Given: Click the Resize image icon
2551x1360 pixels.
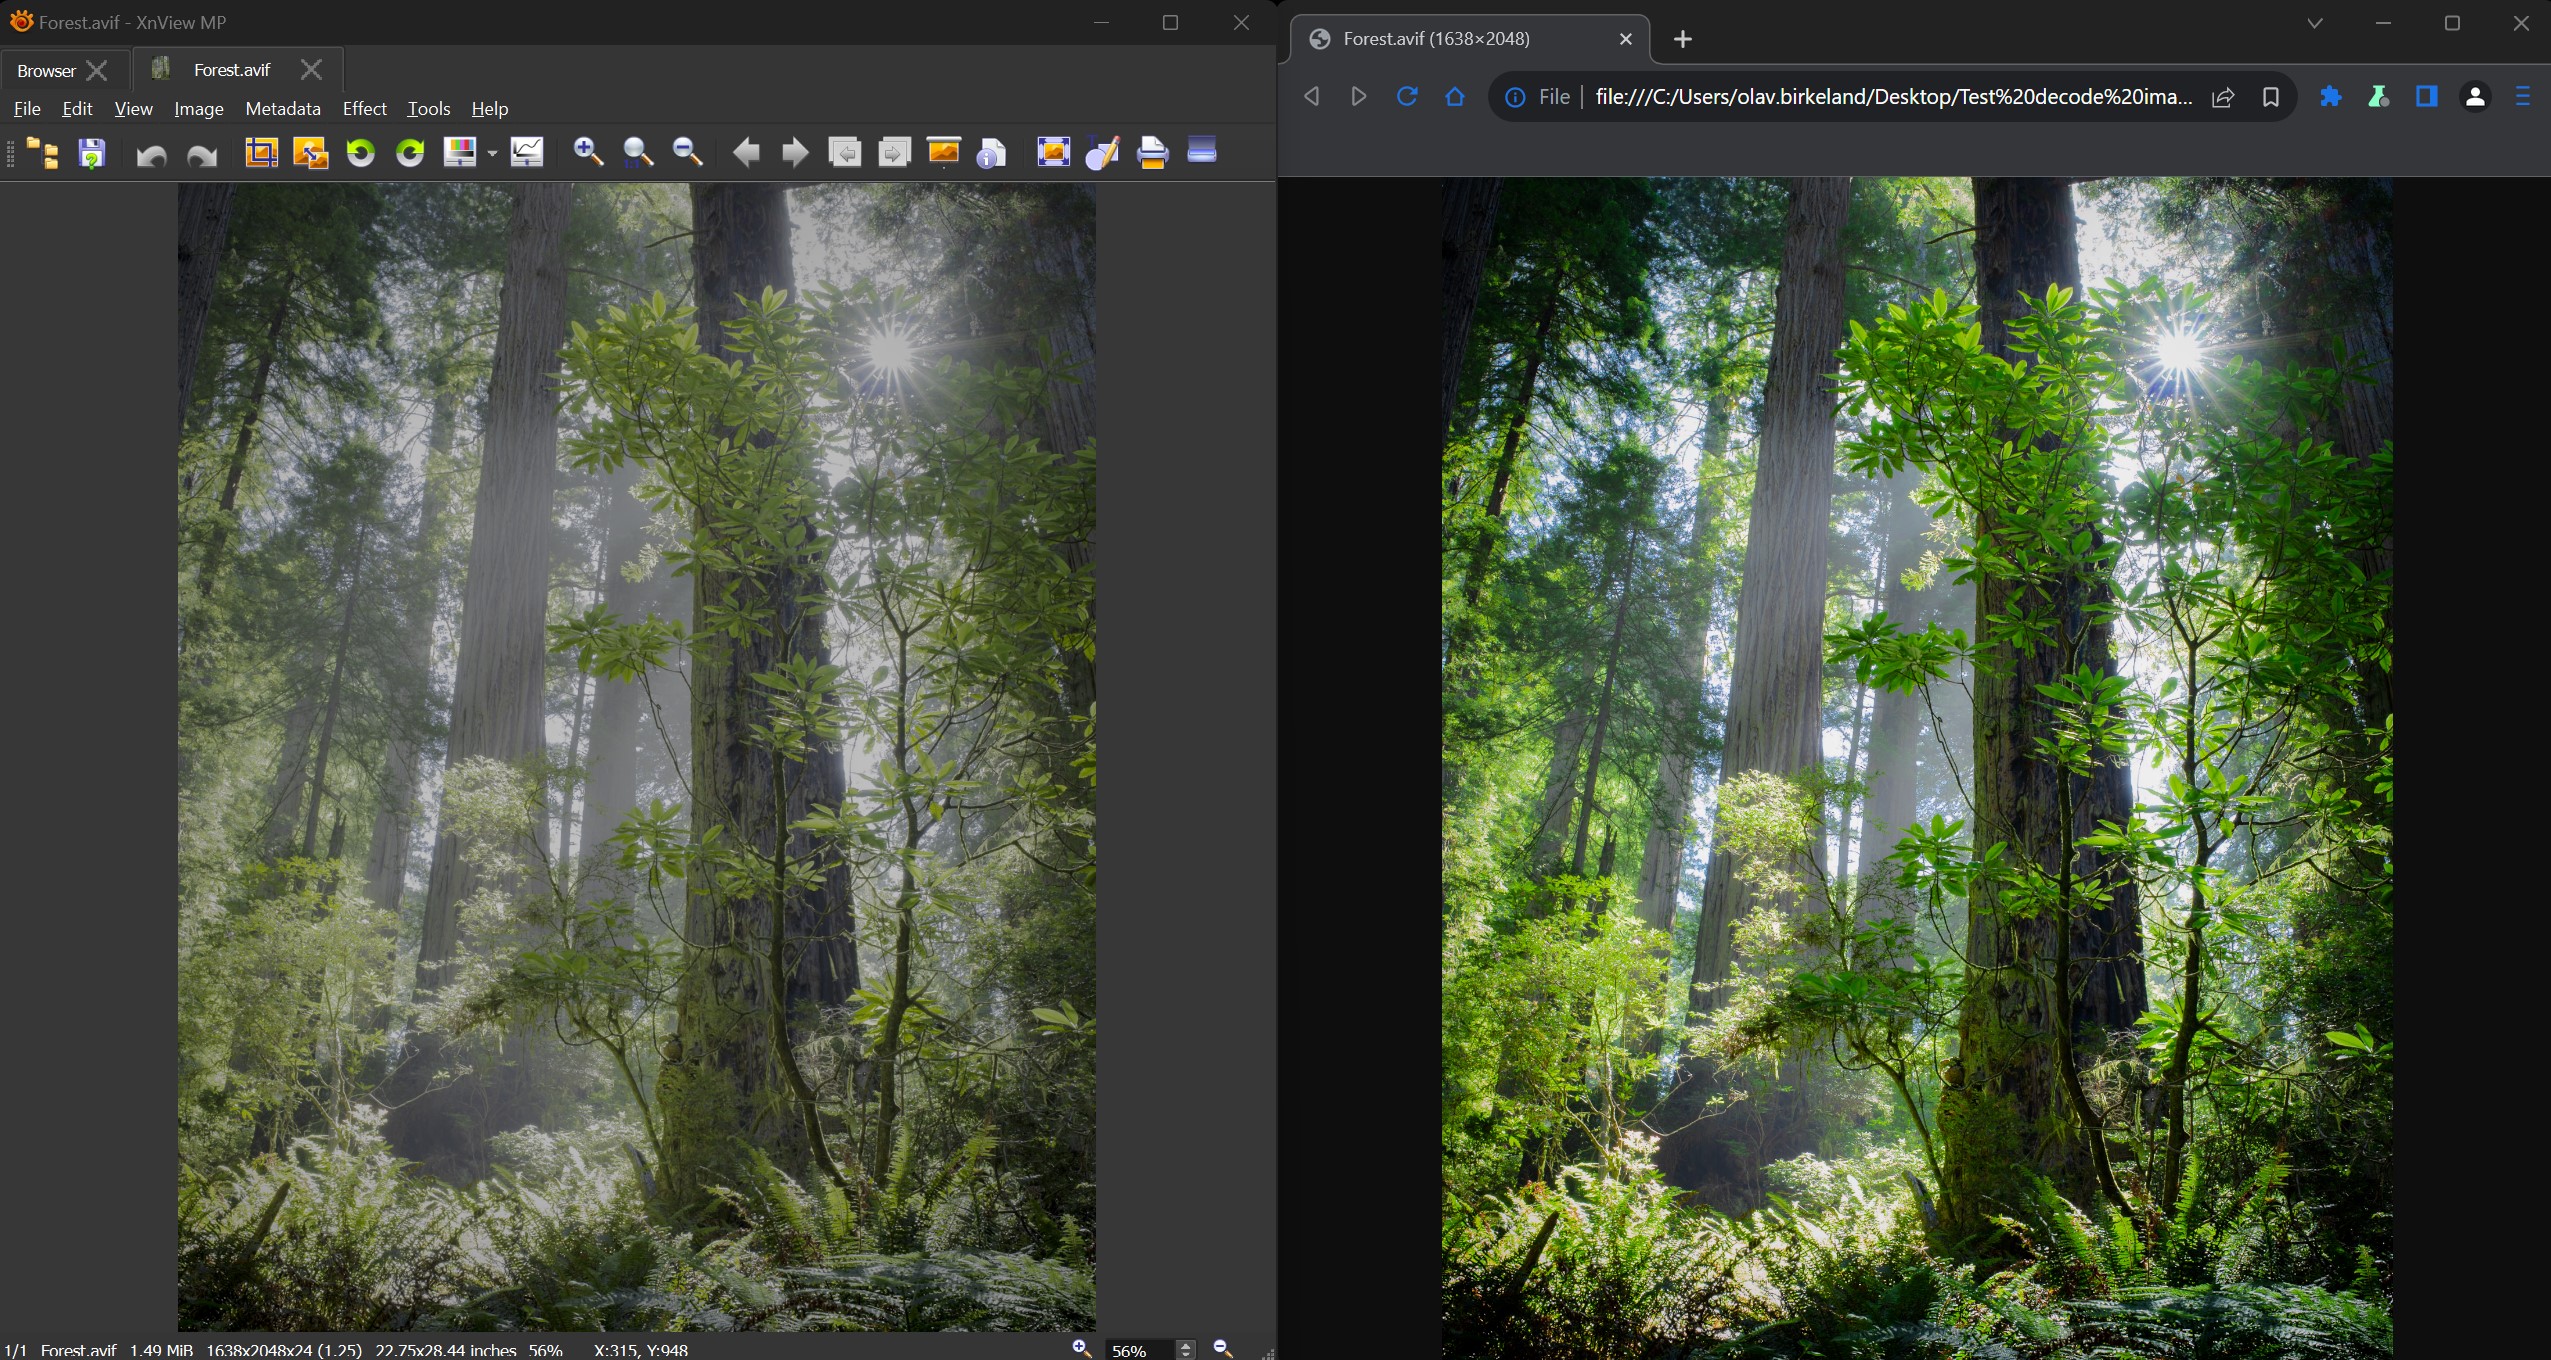Looking at the screenshot, I should (x=310, y=153).
